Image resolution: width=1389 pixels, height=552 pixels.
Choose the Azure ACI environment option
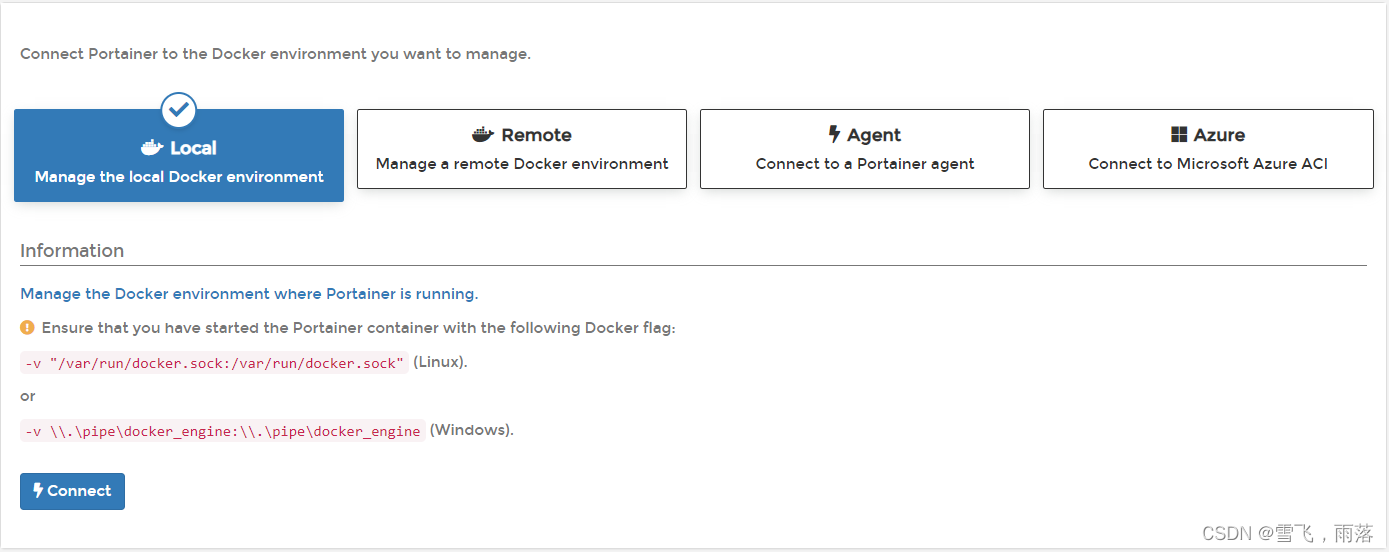point(1208,149)
